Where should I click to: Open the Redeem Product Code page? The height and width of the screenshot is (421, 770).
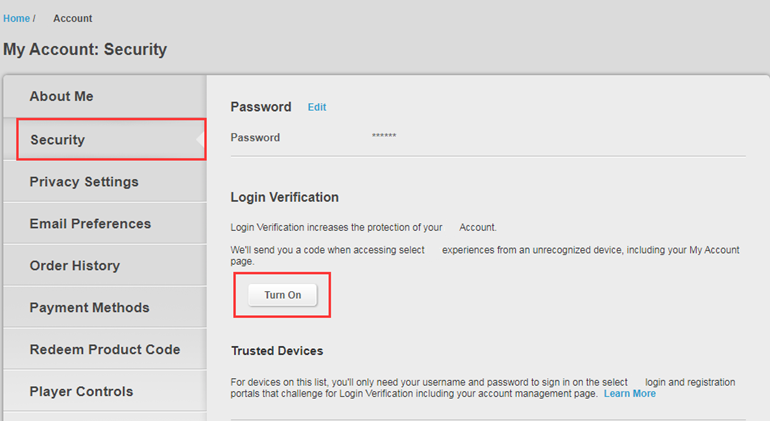click(x=104, y=350)
